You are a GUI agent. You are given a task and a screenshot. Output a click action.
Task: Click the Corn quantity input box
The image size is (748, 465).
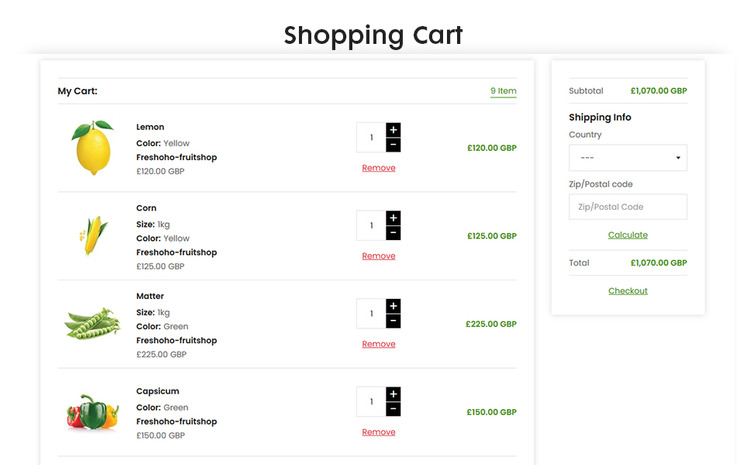tap(371, 226)
